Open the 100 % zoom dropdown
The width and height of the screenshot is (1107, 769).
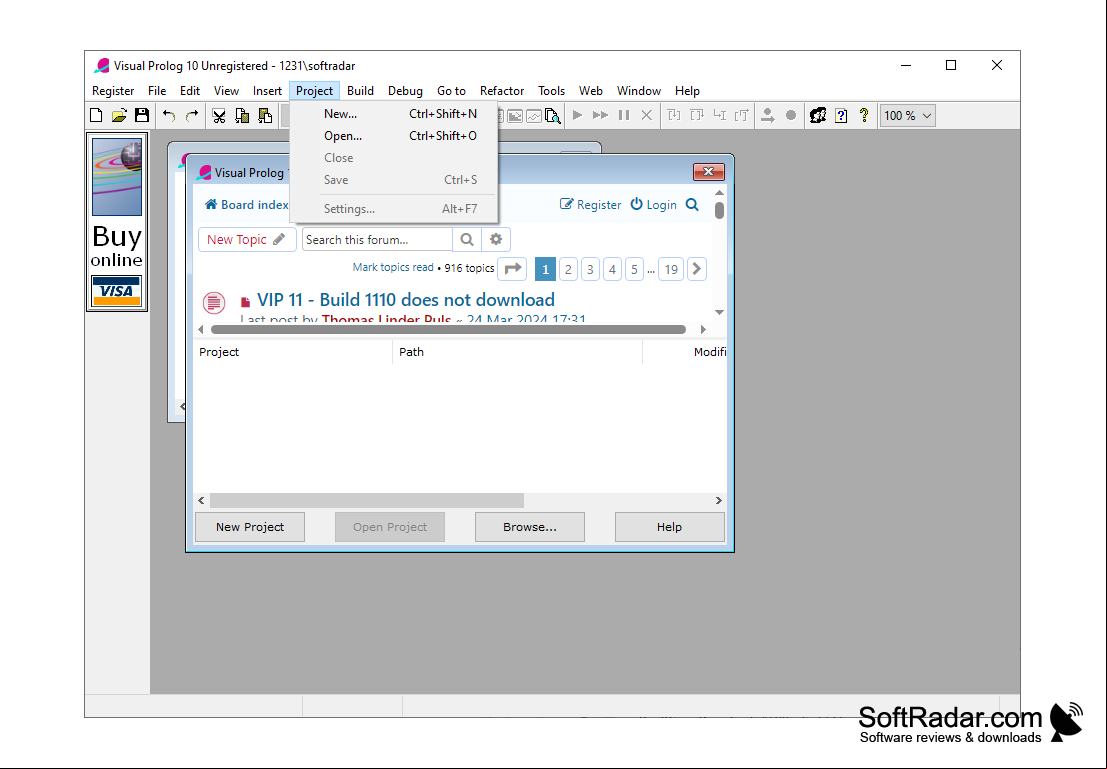[x=908, y=115]
